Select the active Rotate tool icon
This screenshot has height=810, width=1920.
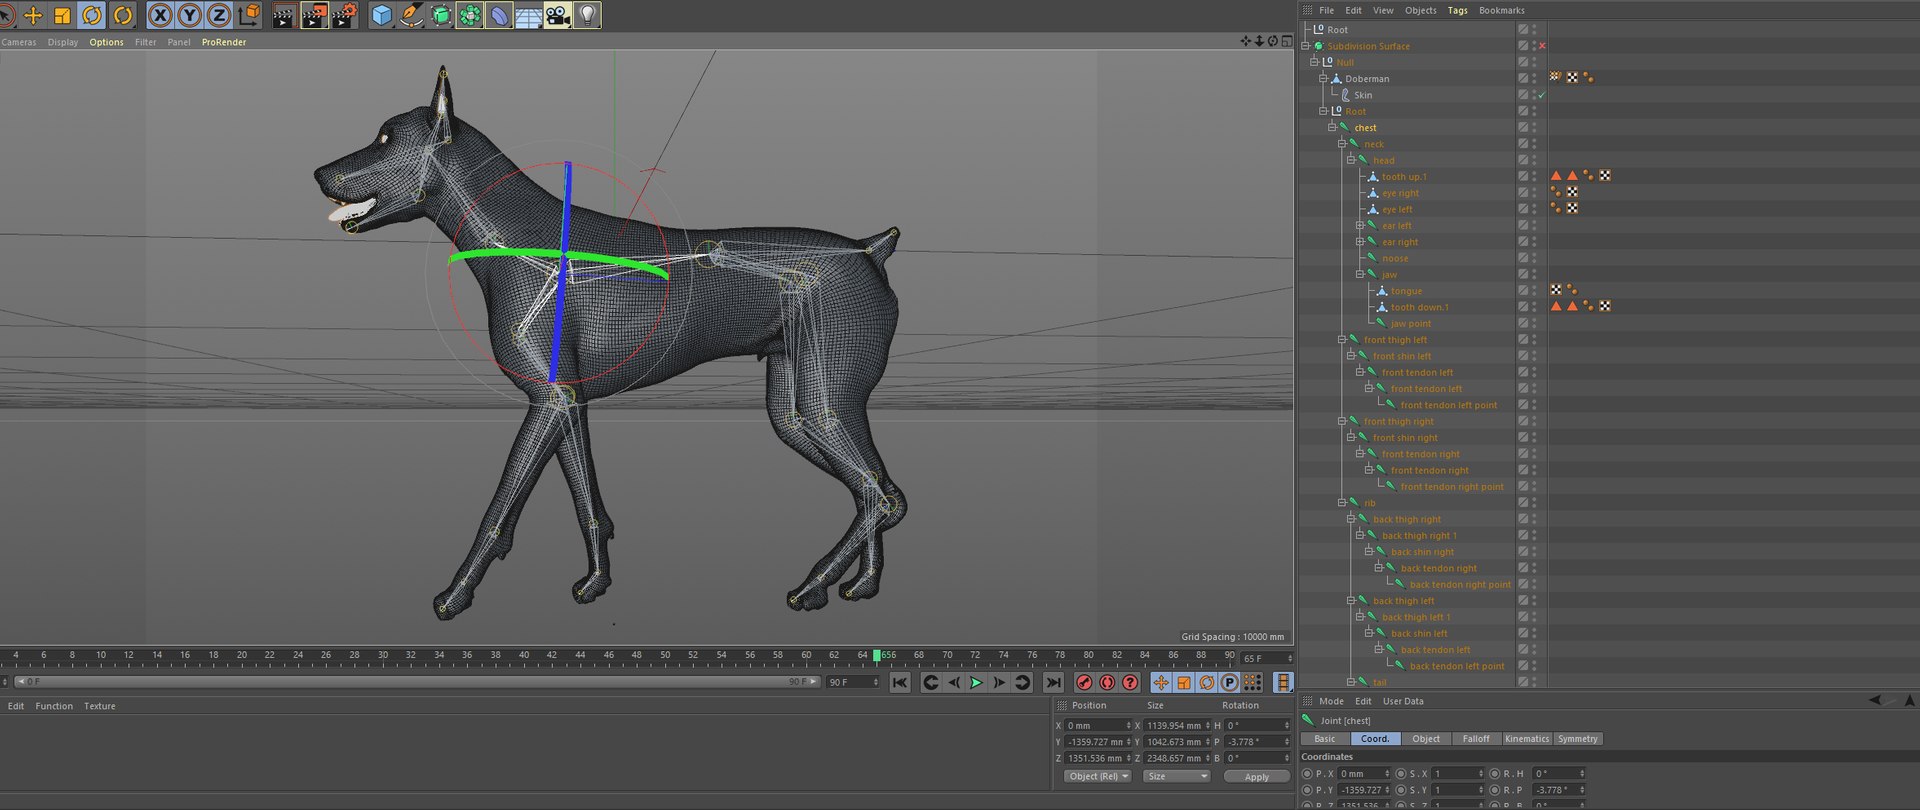coord(92,14)
